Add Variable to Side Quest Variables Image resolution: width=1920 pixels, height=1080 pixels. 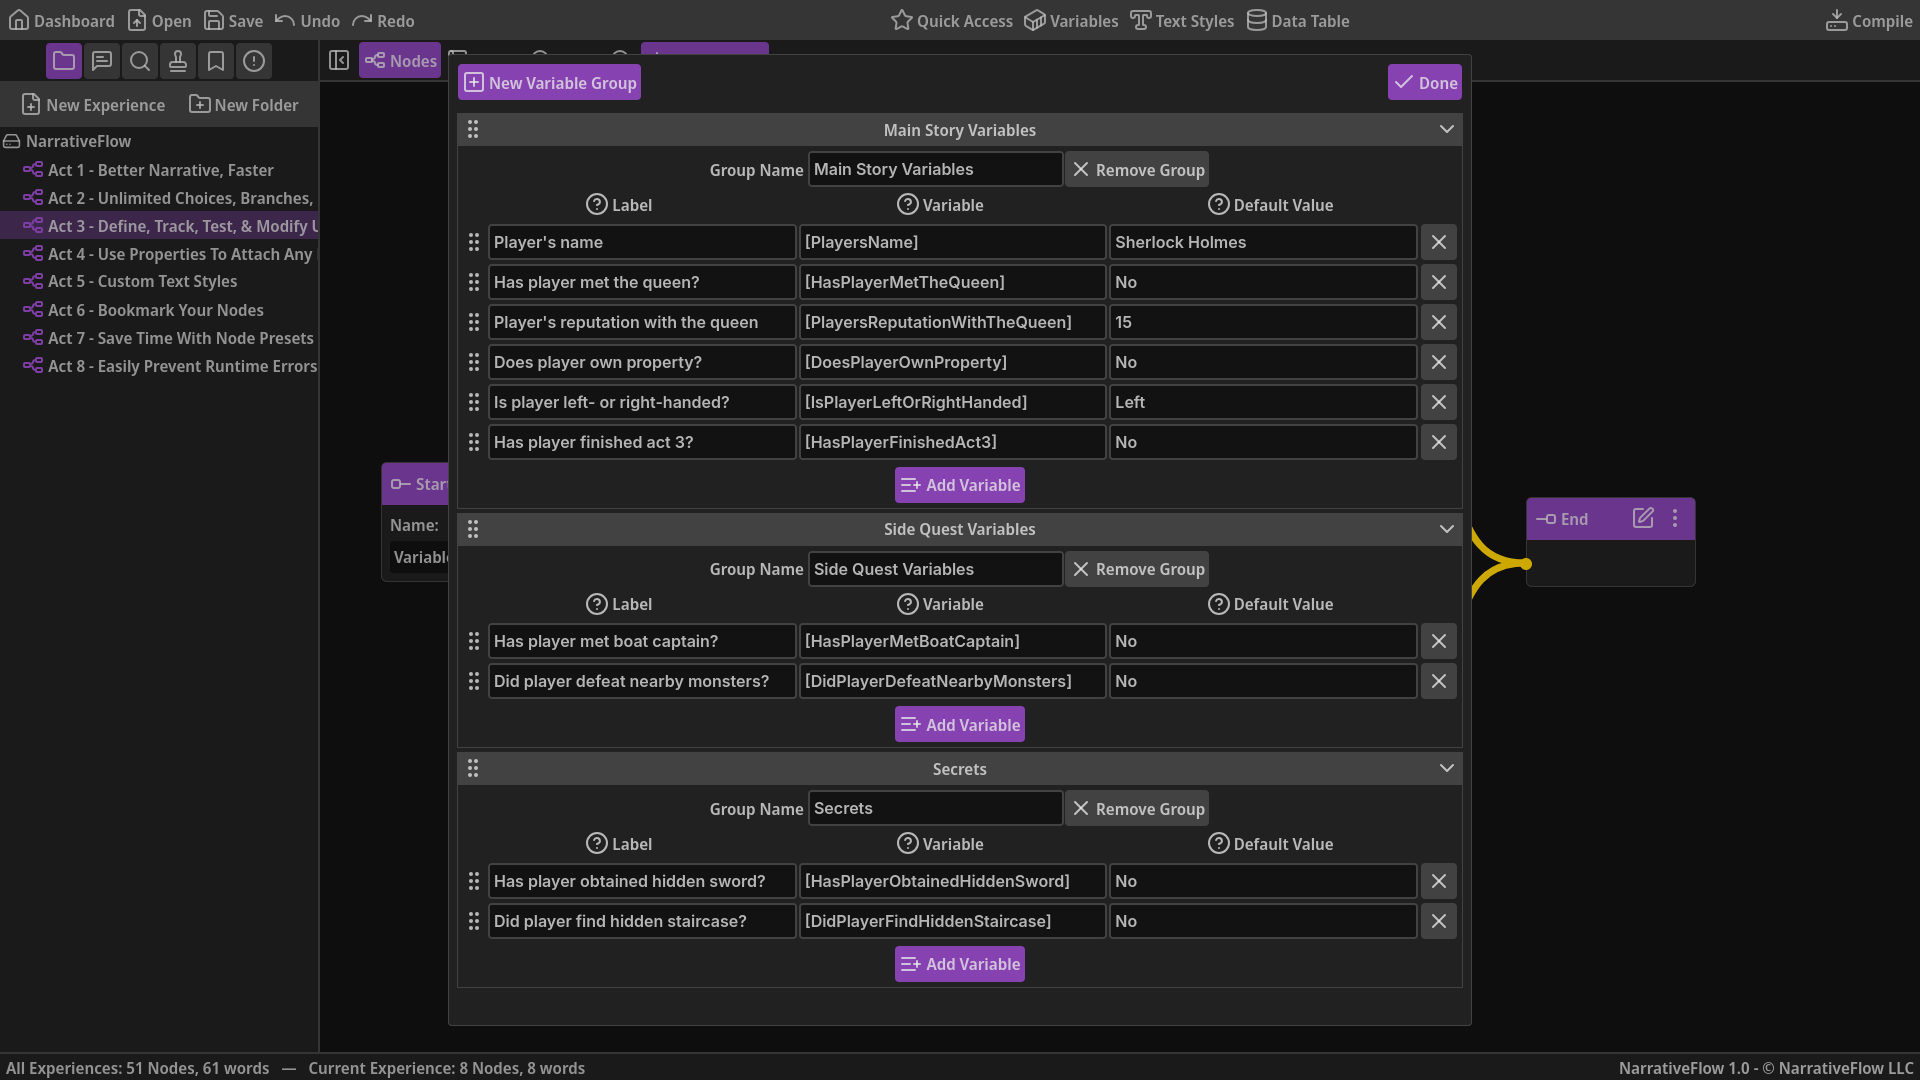[x=960, y=724]
